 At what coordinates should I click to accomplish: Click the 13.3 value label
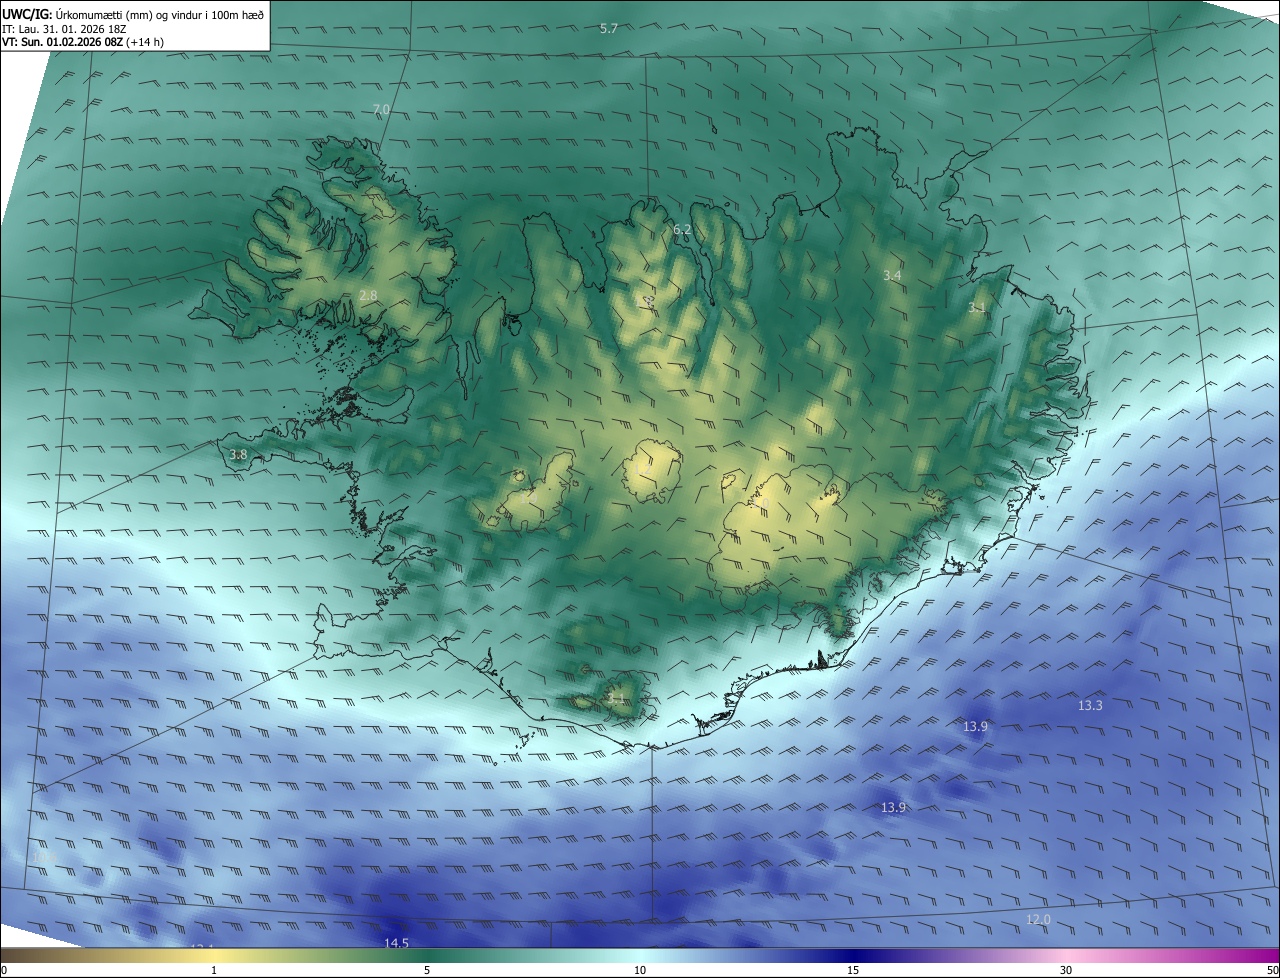click(x=1090, y=705)
